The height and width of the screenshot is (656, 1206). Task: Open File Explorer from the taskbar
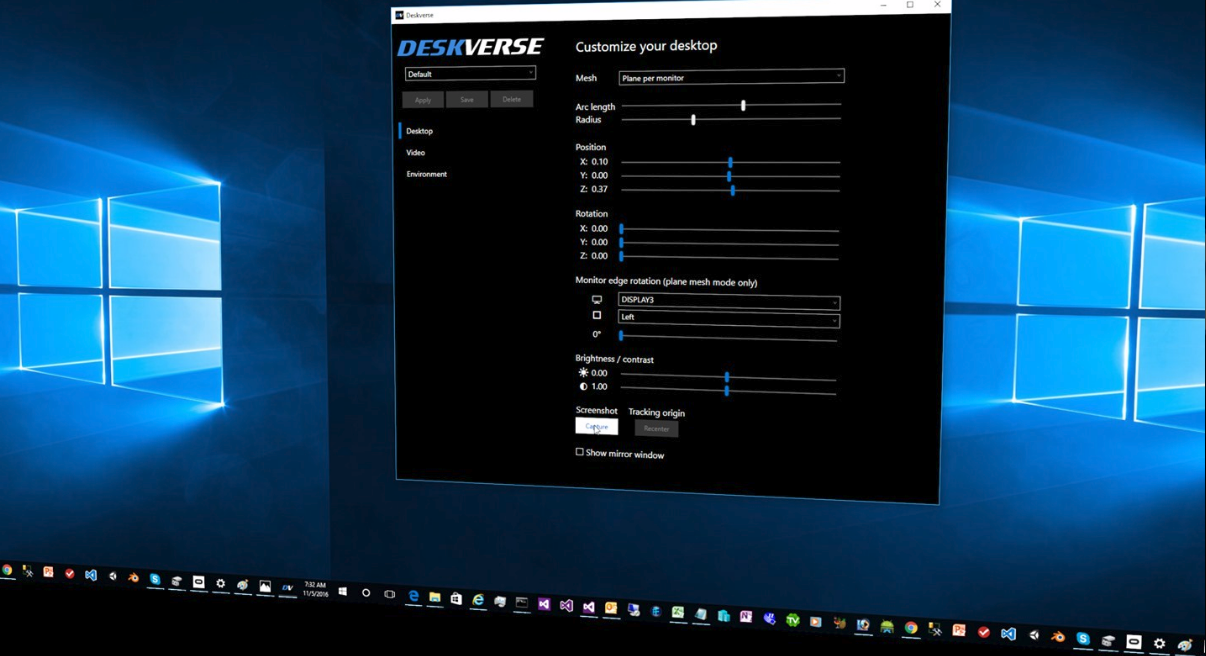tap(435, 598)
